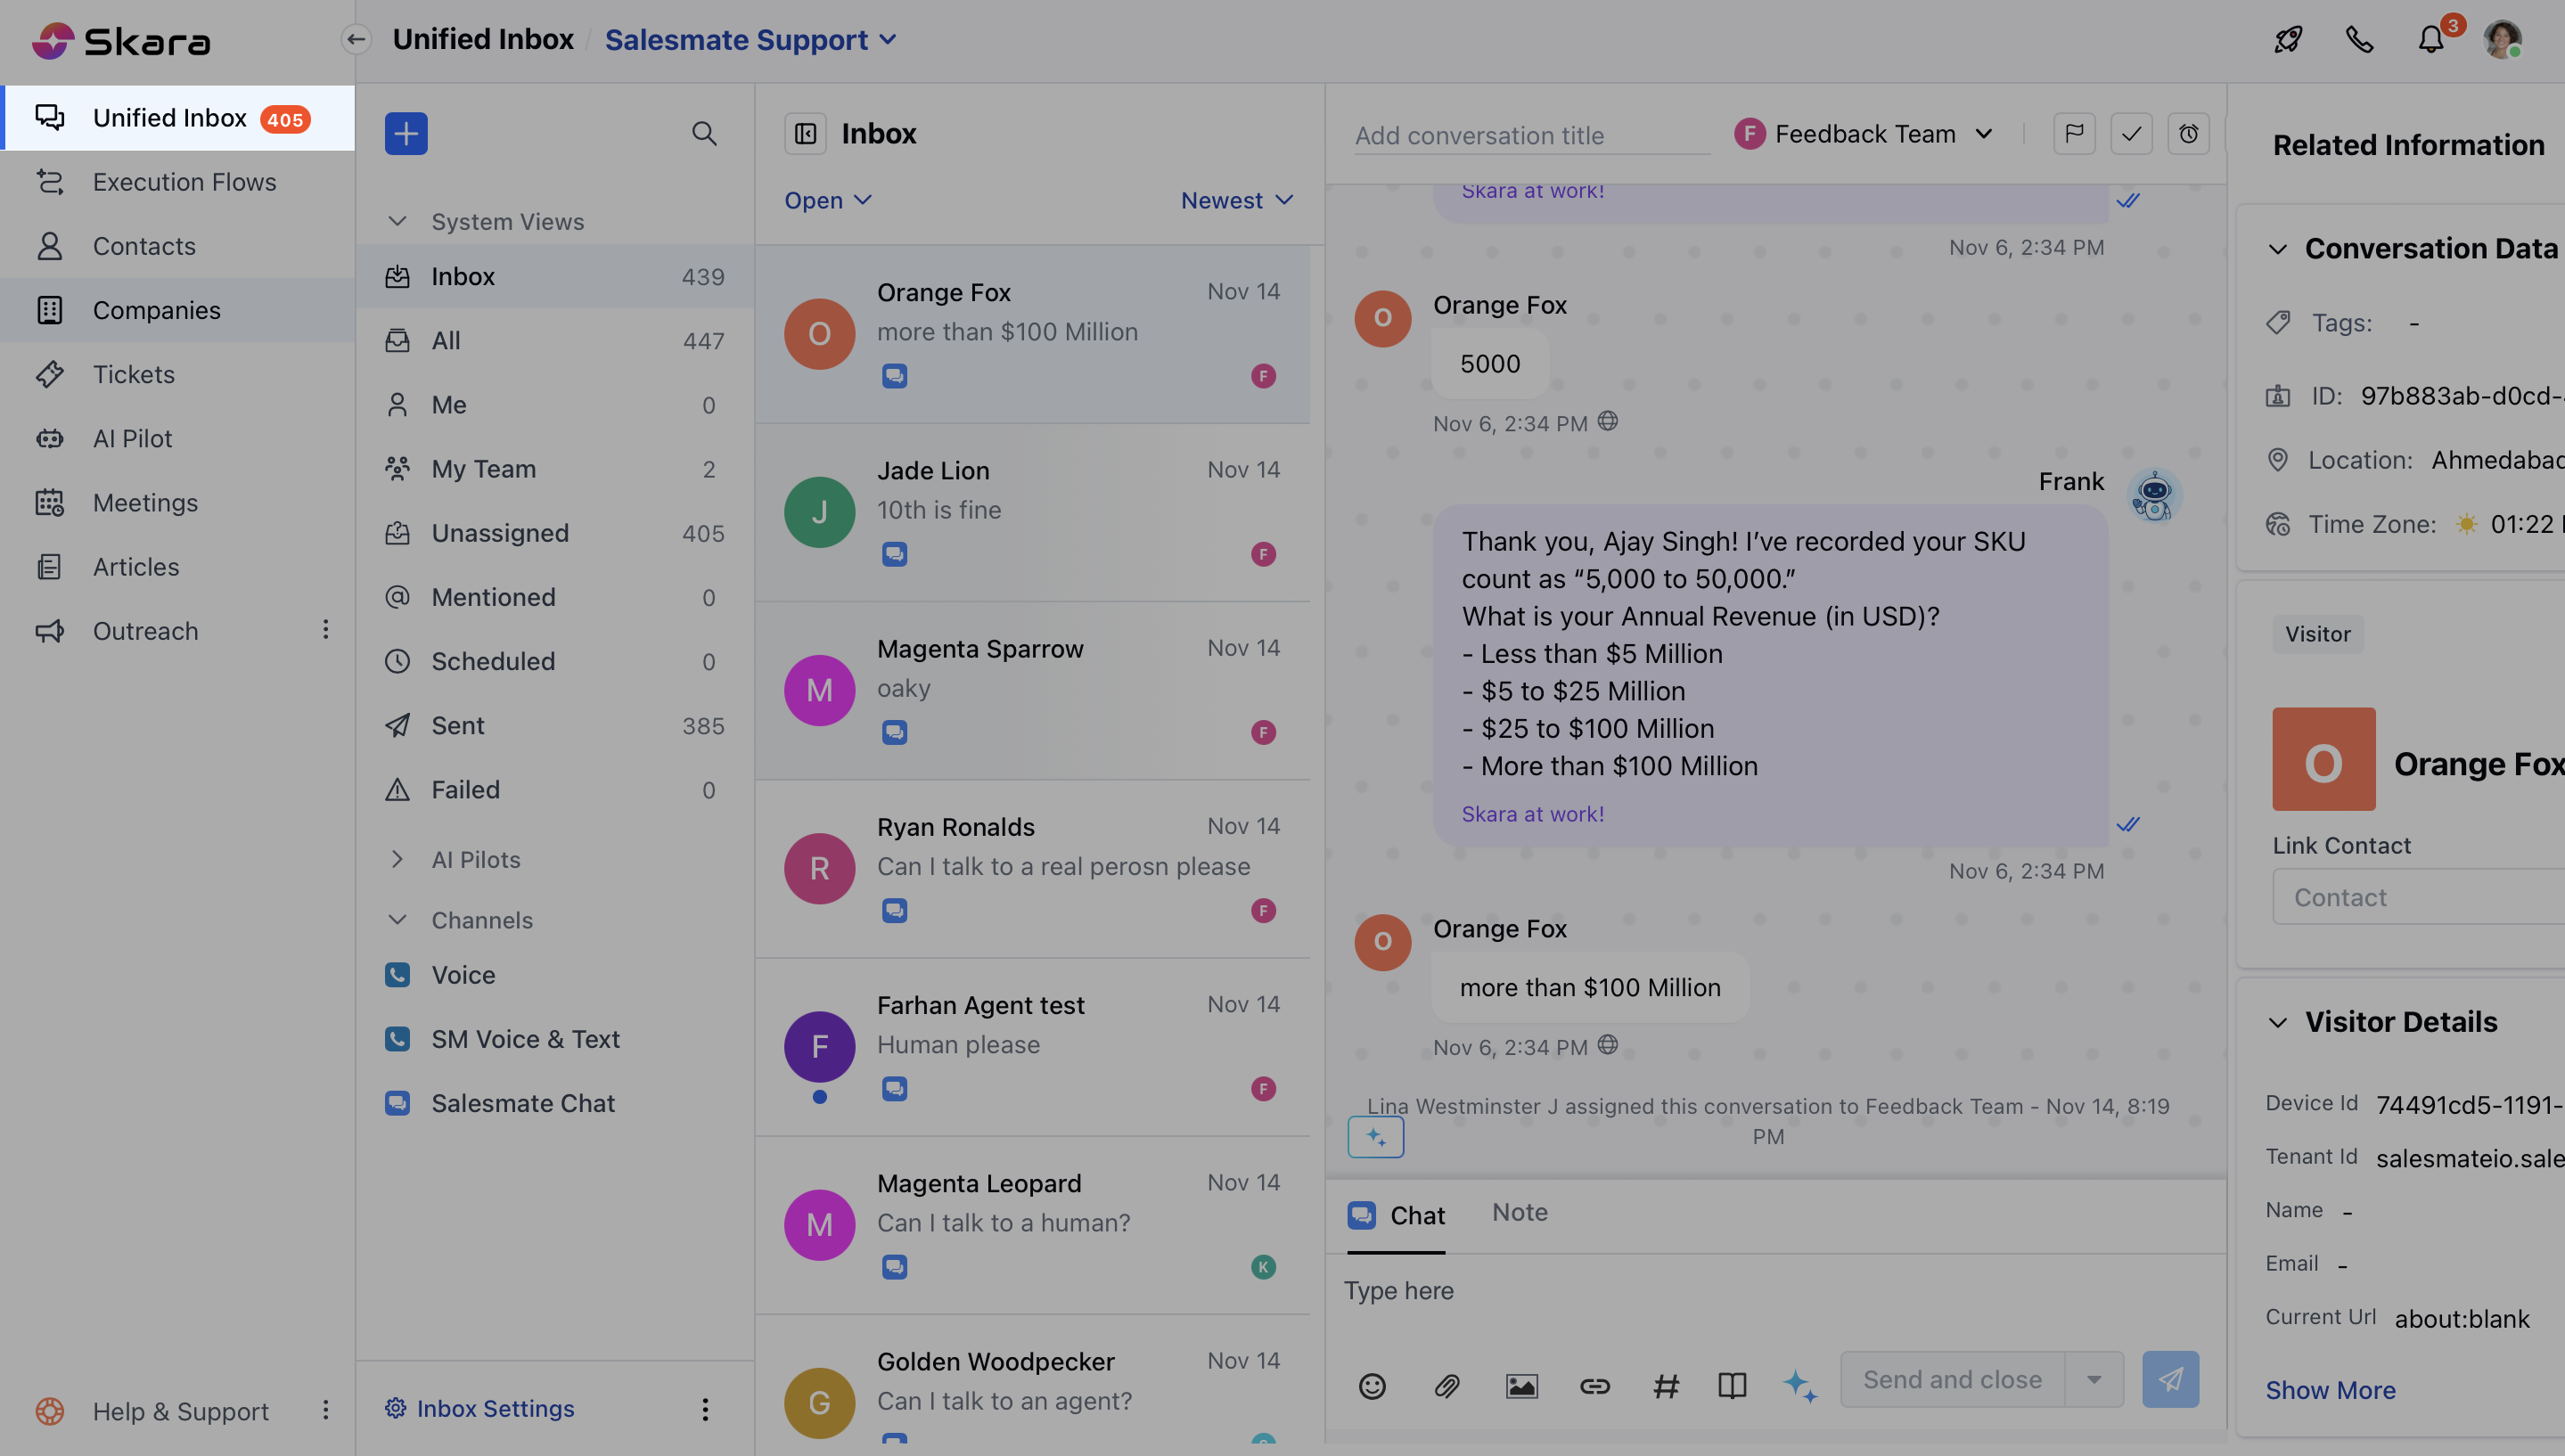Open AI assist with the sparkles icon
Viewport: 2565px width, 1456px height.
point(1801,1386)
